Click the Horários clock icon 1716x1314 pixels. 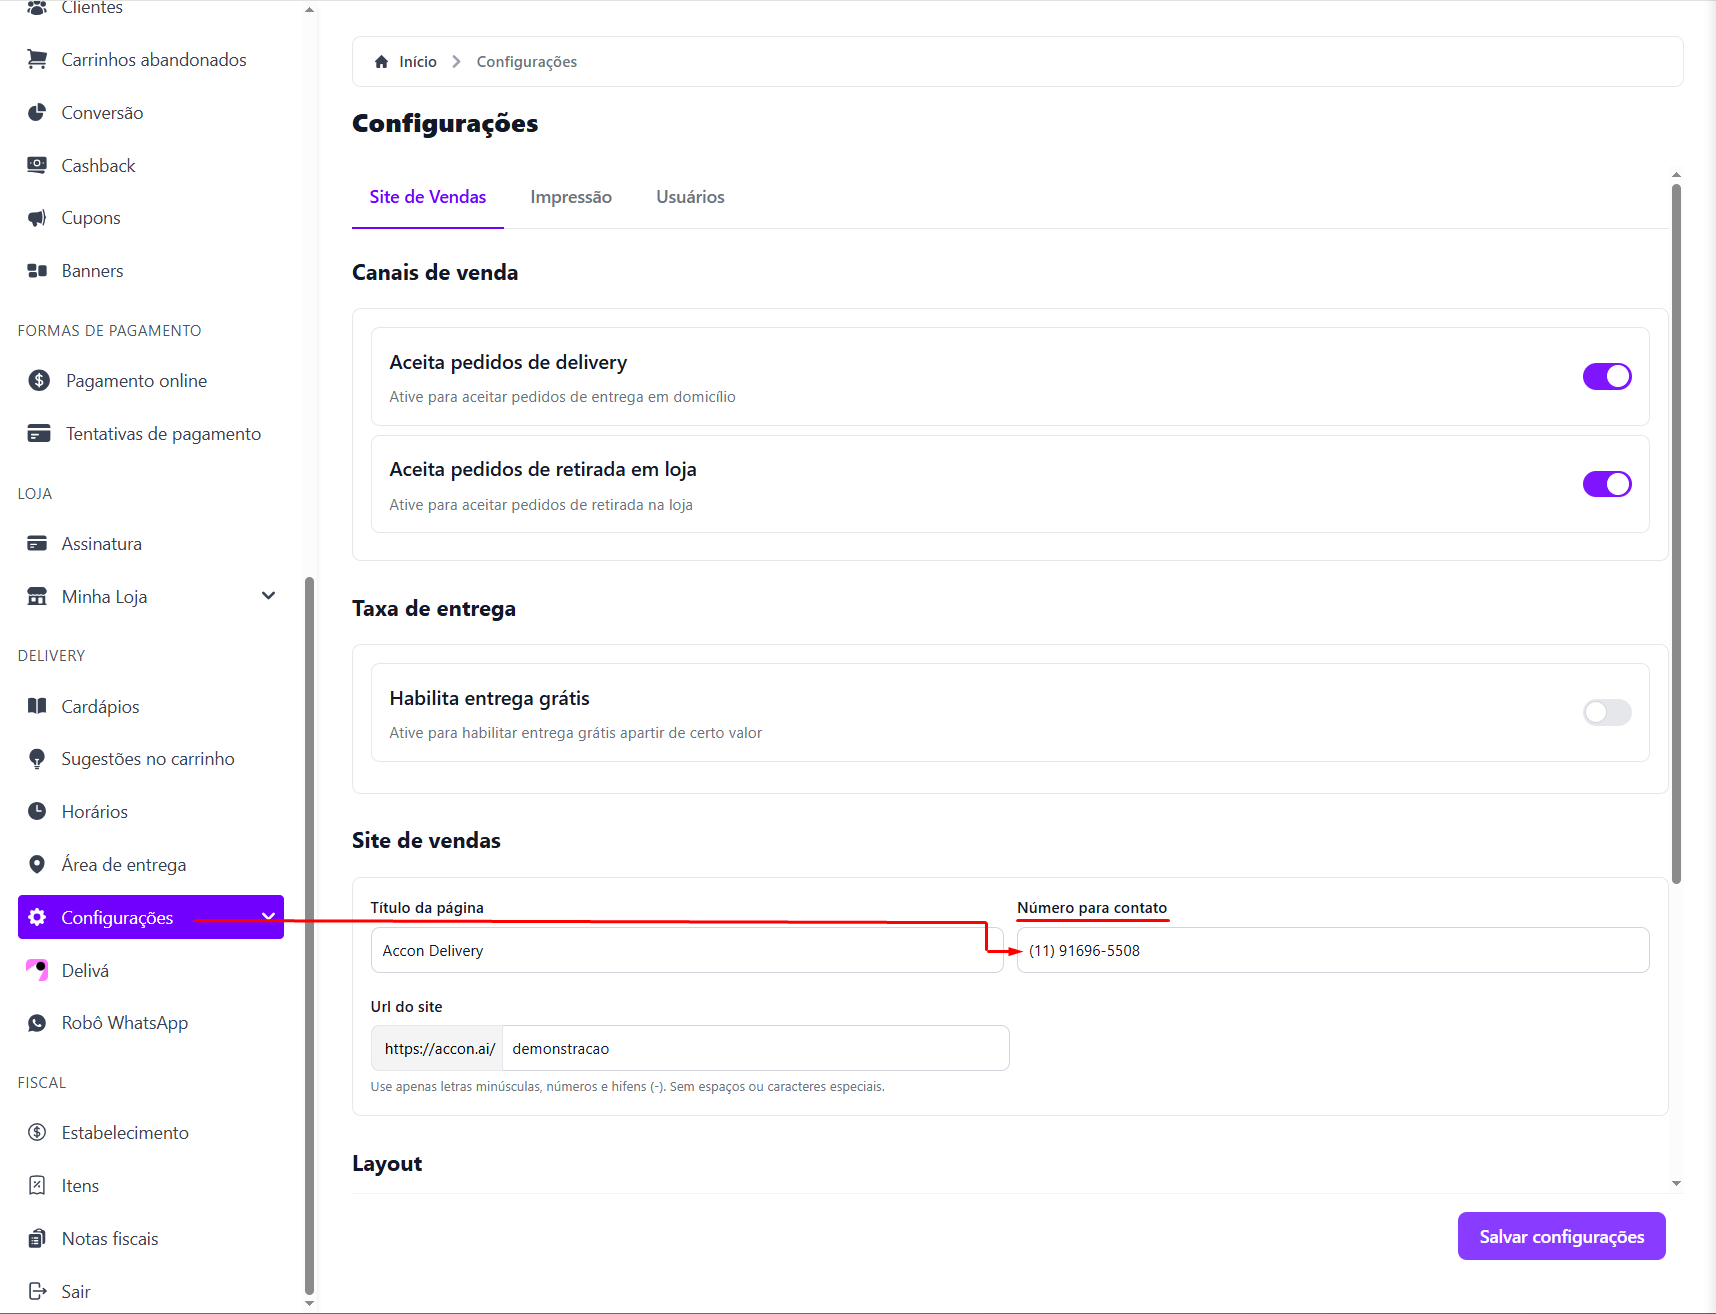tap(37, 811)
